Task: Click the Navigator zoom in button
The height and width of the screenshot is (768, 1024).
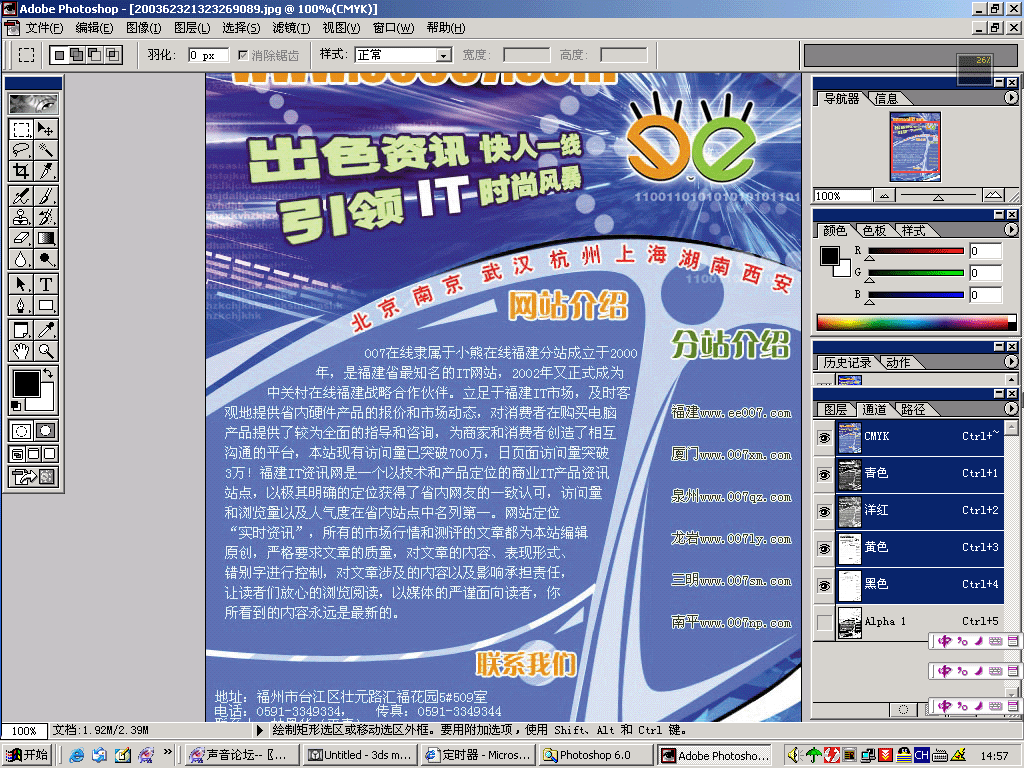Action: click(993, 195)
